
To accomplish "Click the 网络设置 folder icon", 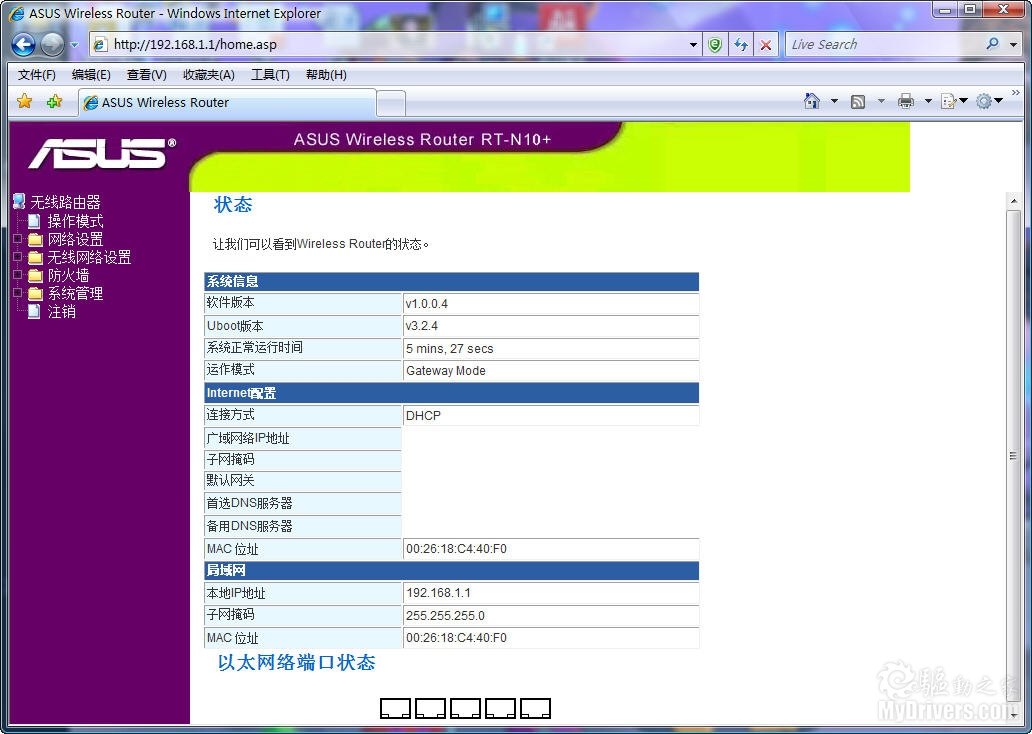I will pos(35,239).
